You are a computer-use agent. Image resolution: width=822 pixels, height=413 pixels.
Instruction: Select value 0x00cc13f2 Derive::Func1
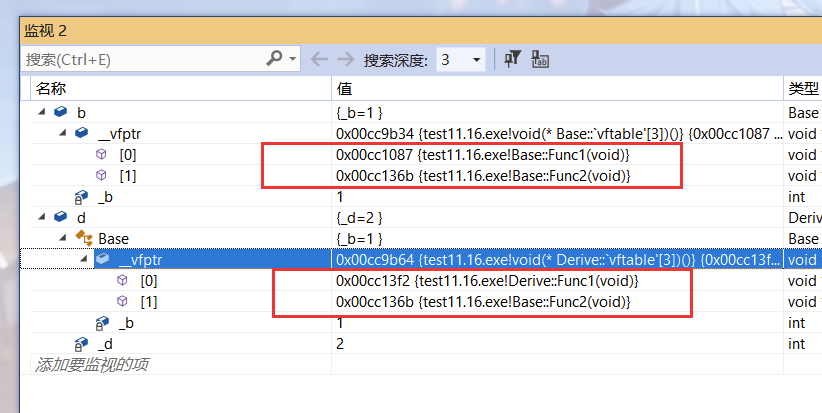click(487, 281)
